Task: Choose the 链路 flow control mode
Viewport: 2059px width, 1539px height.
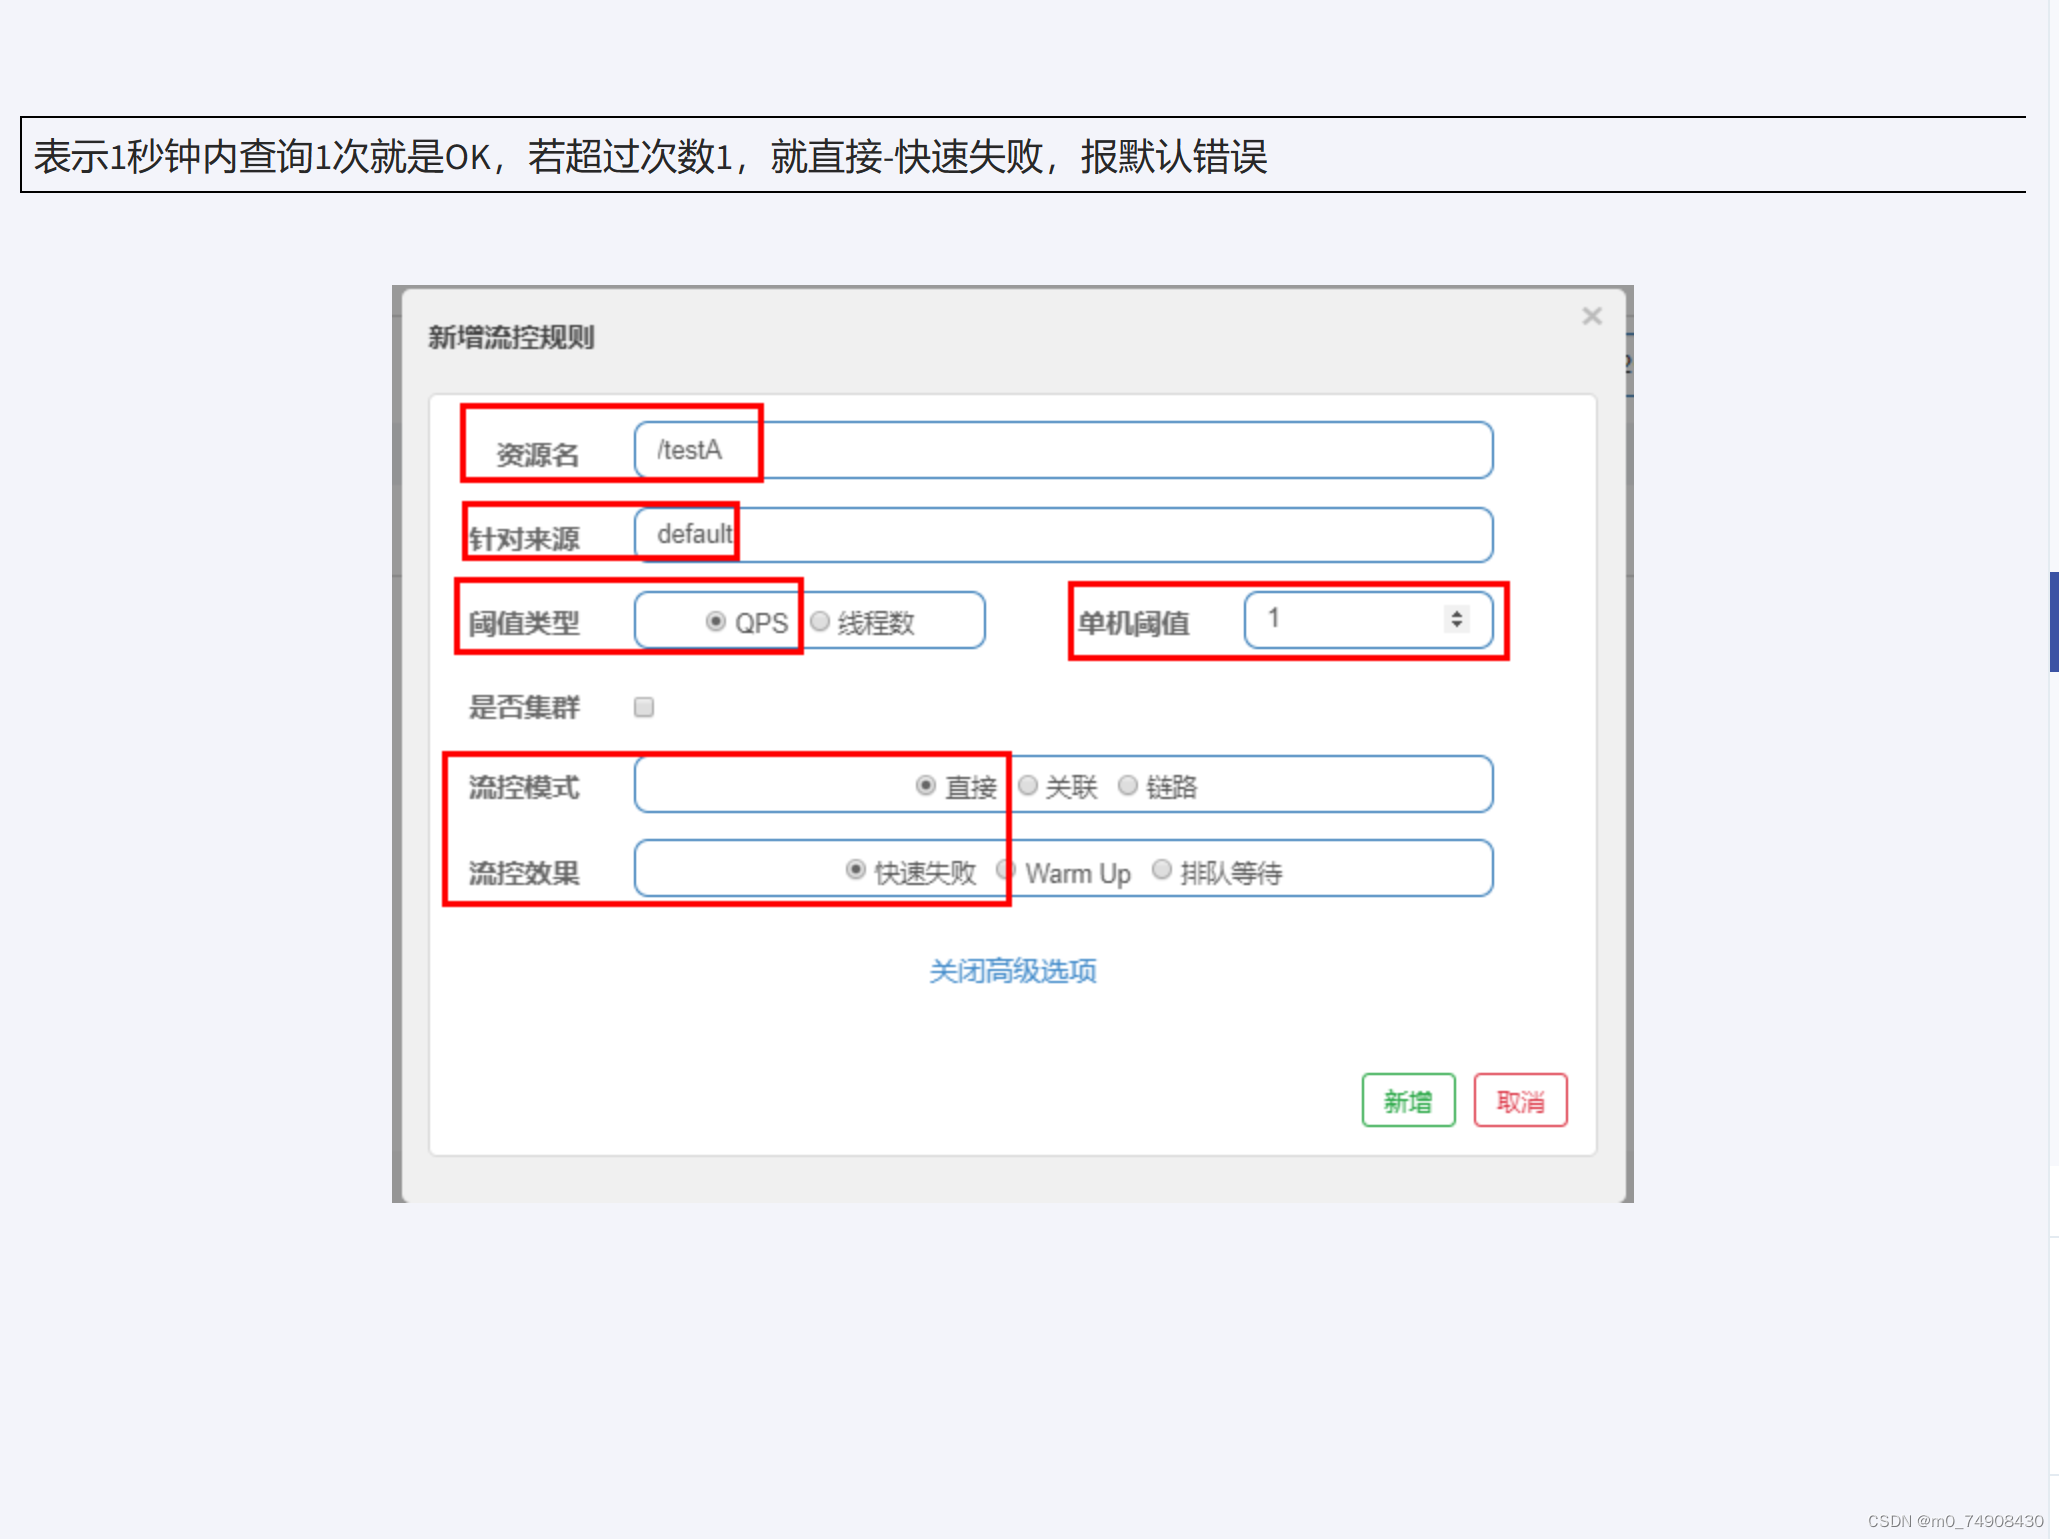Action: (x=1128, y=786)
